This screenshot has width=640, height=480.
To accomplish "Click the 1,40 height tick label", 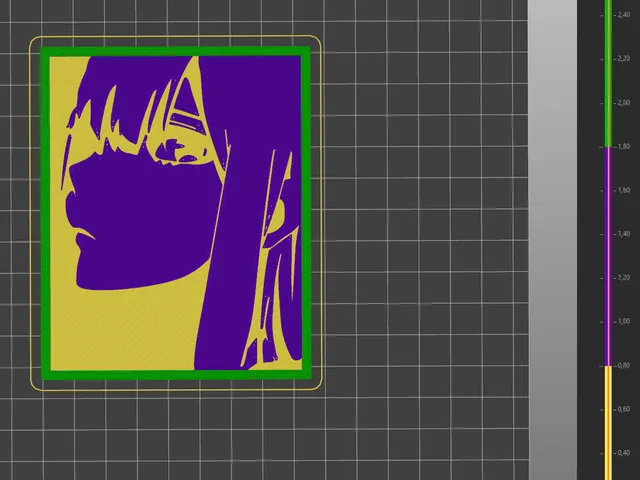I will pyautogui.click(x=624, y=234).
